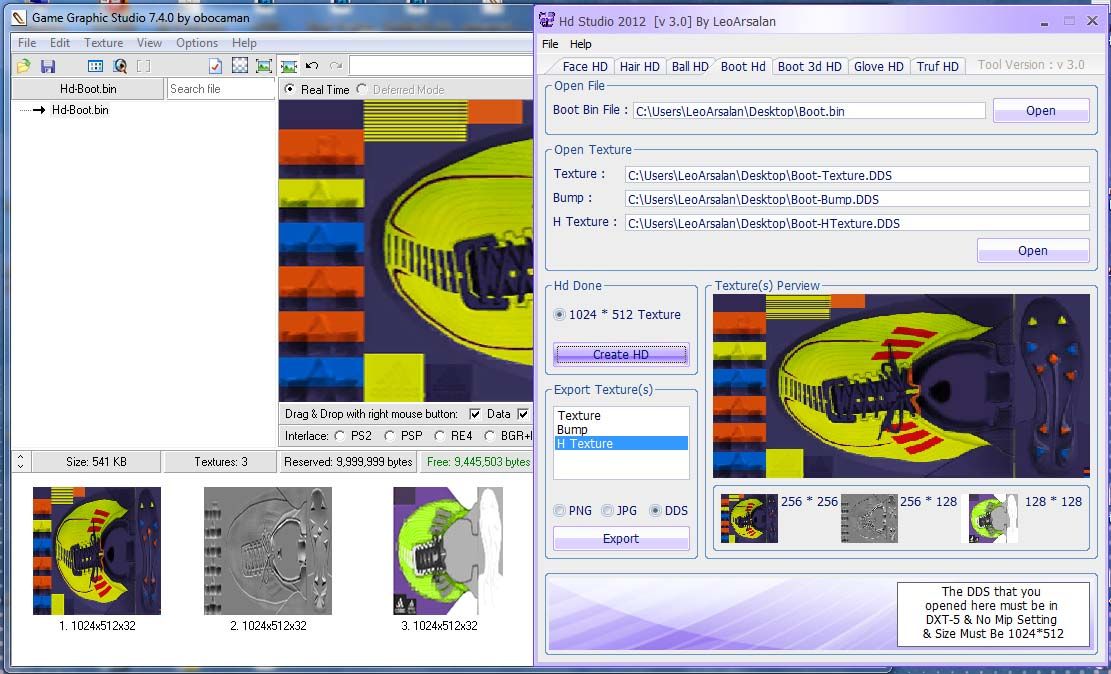Open the Texture menu in Game Graphic Studio
Viewport: 1111px width, 674px height.
[x=103, y=43]
